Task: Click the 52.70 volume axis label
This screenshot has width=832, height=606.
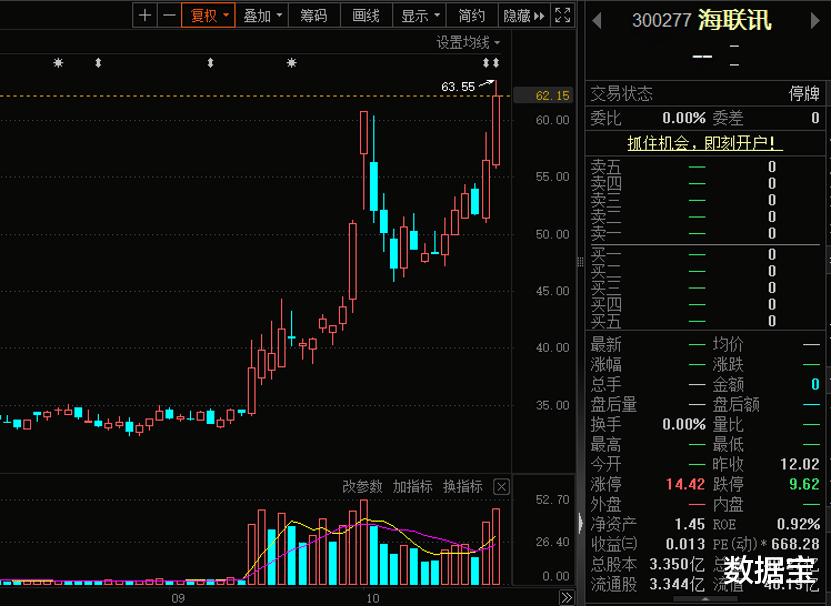Action: click(x=552, y=500)
